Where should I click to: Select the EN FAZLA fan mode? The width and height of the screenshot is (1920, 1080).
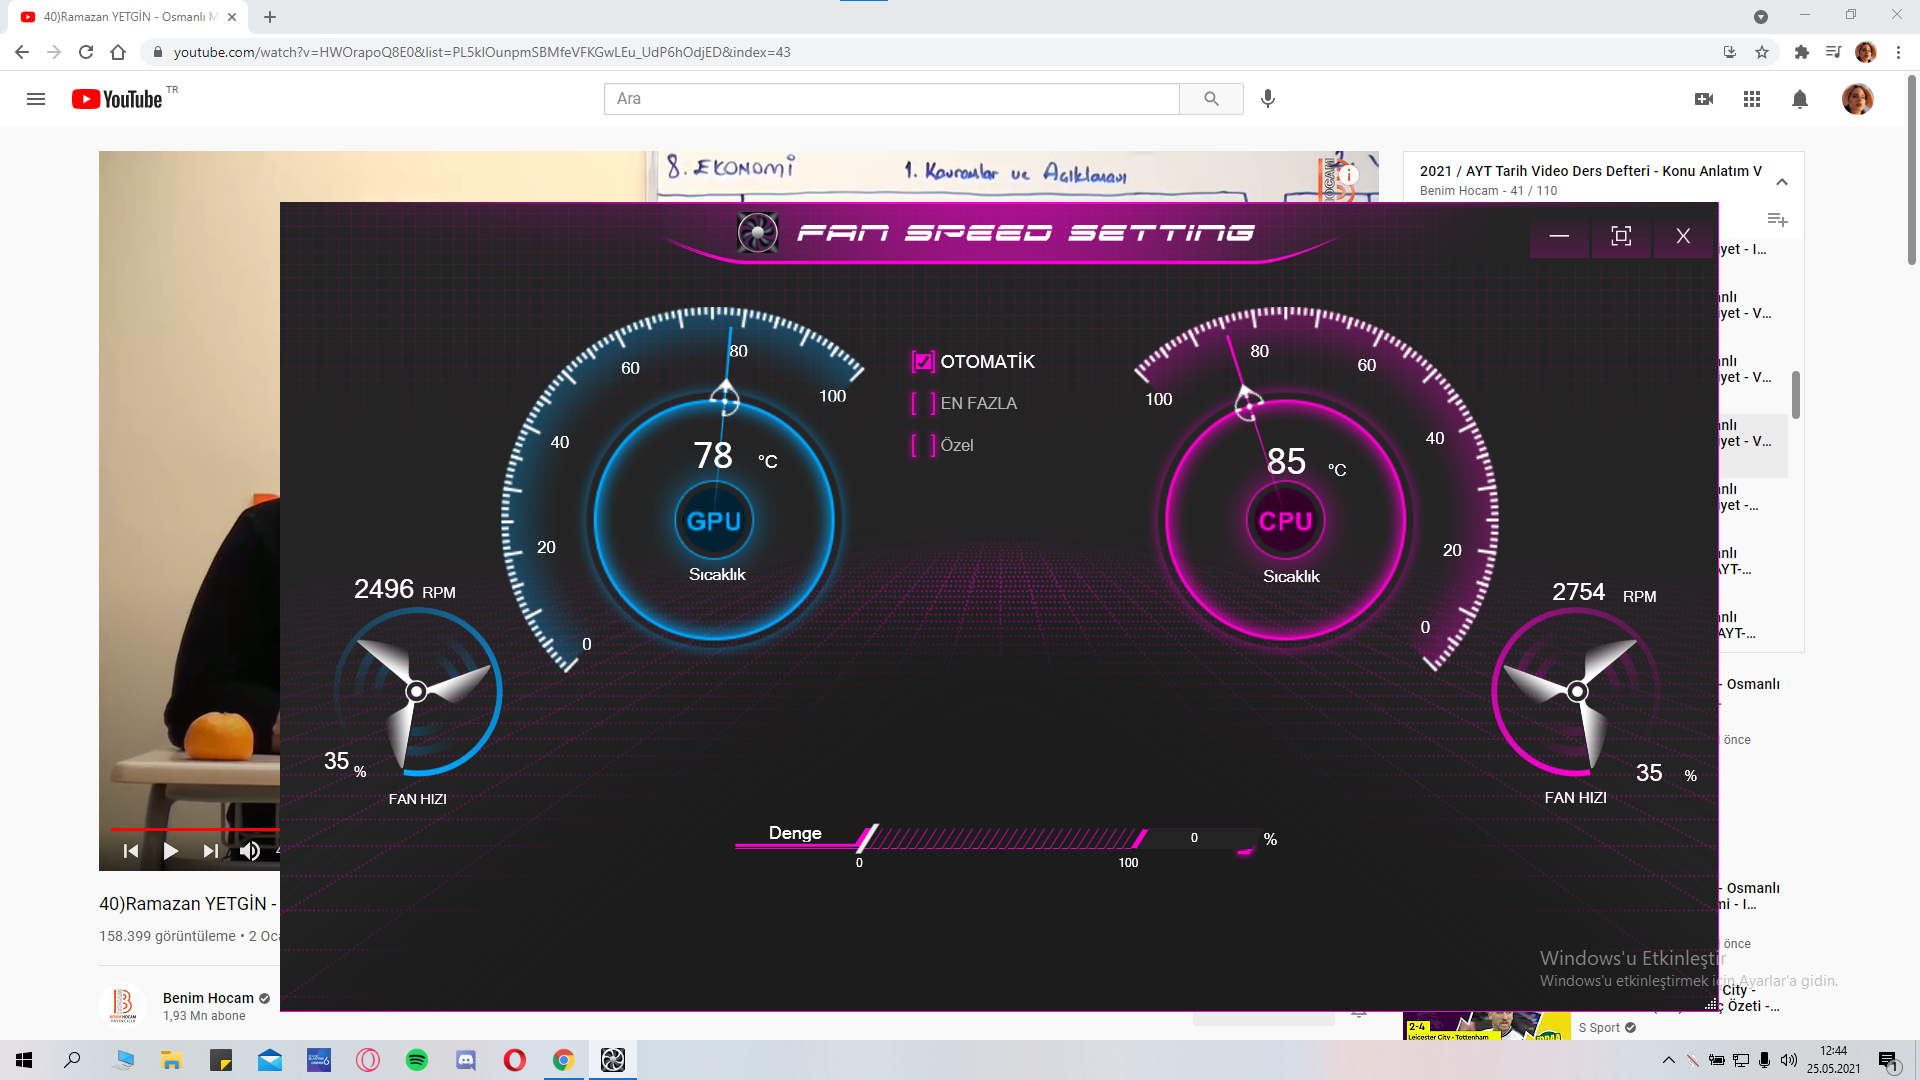tap(923, 403)
